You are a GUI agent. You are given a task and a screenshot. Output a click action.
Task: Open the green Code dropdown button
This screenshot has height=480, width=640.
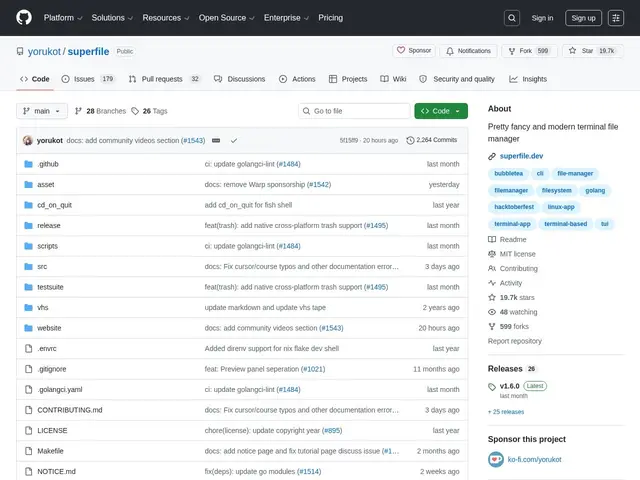441,111
